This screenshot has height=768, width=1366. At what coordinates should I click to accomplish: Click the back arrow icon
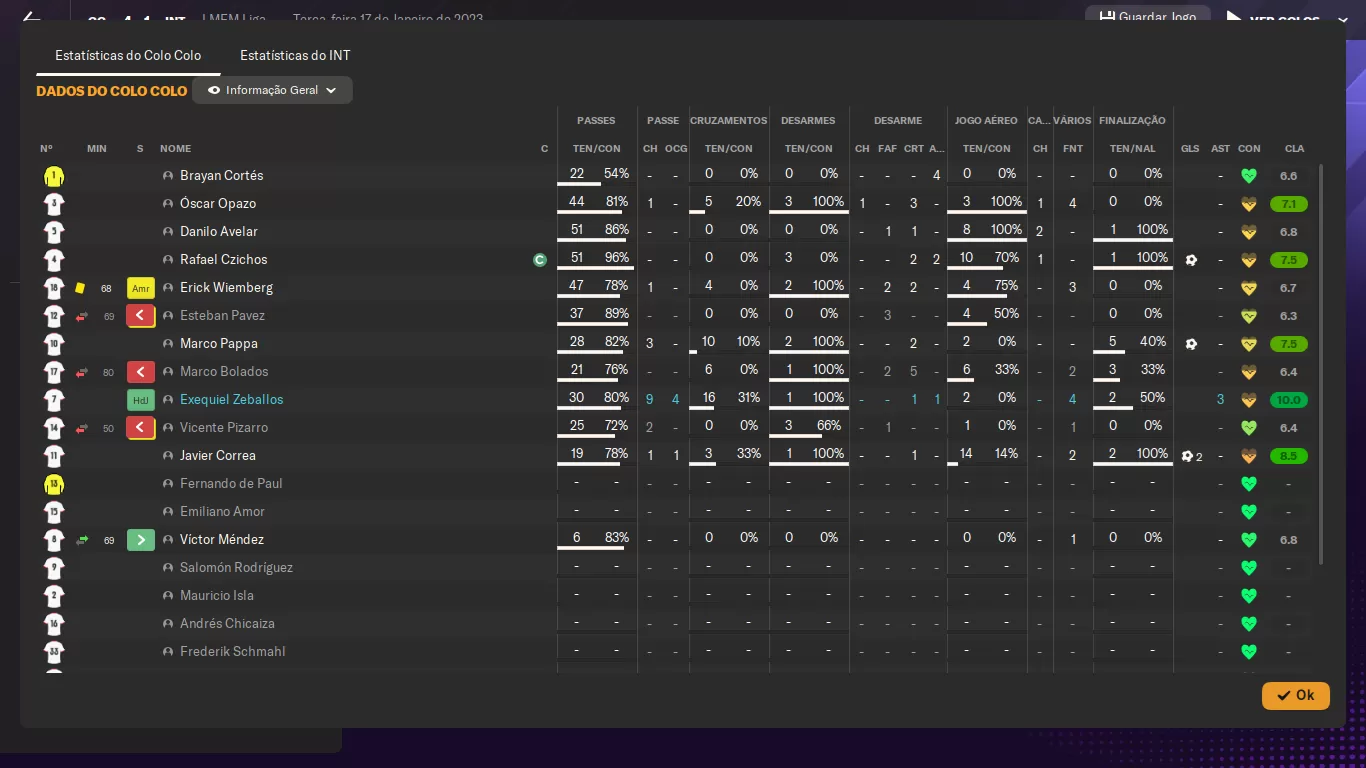(x=31, y=18)
